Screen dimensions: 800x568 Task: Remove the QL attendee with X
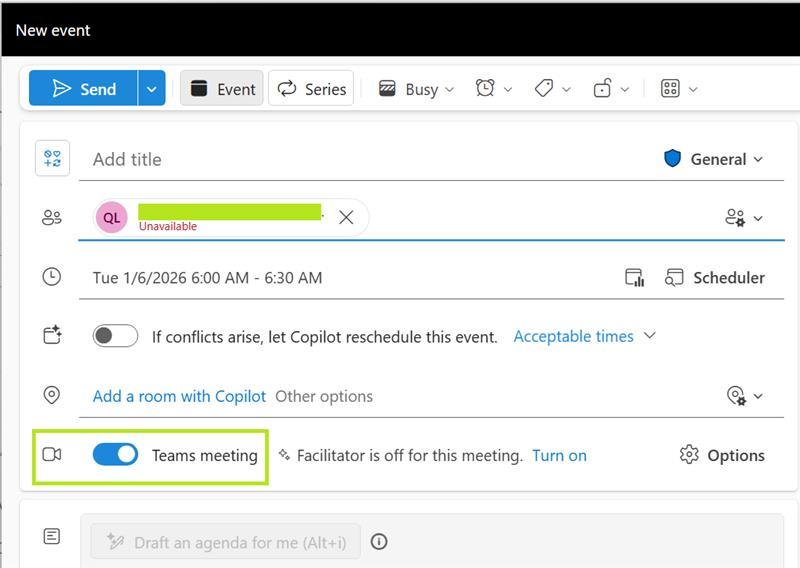click(346, 218)
